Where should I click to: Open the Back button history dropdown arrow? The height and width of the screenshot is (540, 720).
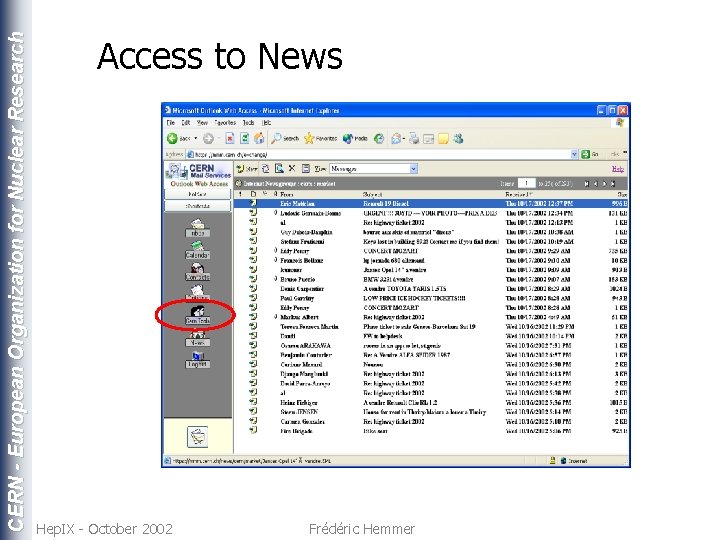point(196,138)
